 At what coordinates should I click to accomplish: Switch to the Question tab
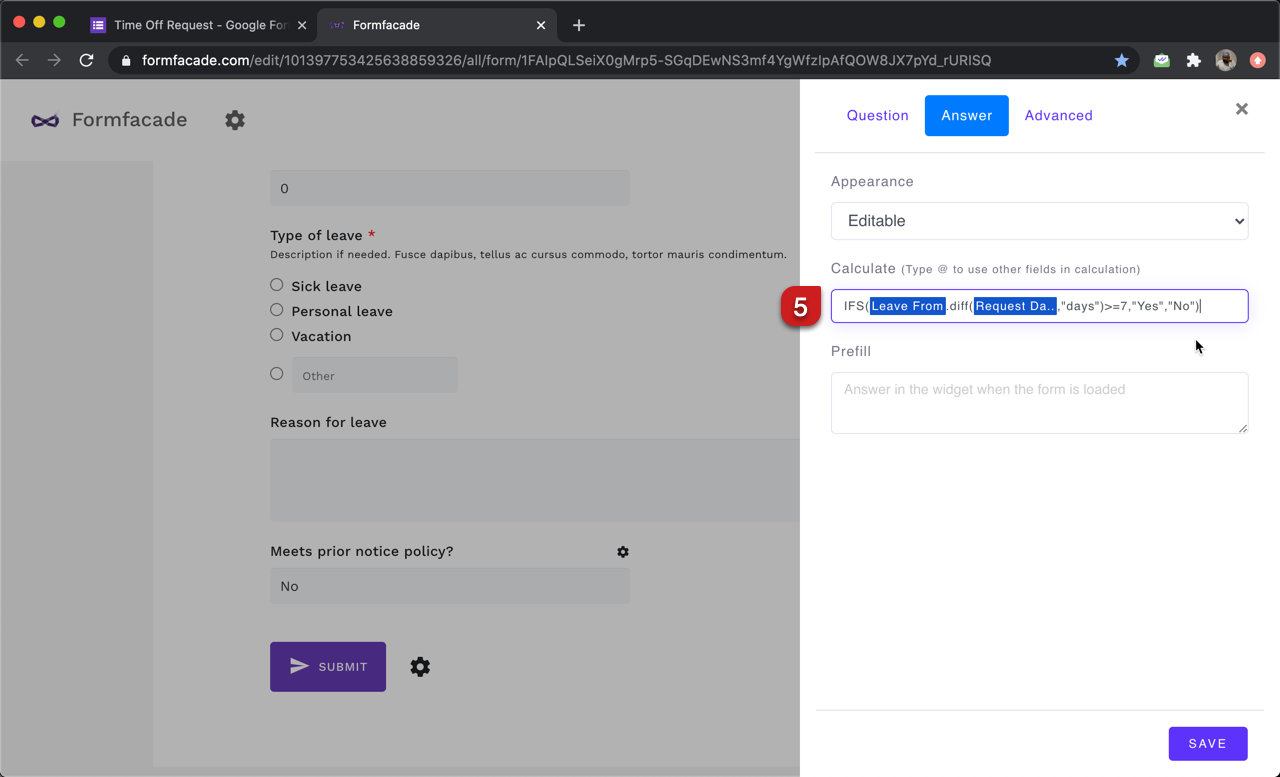pos(877,116)
